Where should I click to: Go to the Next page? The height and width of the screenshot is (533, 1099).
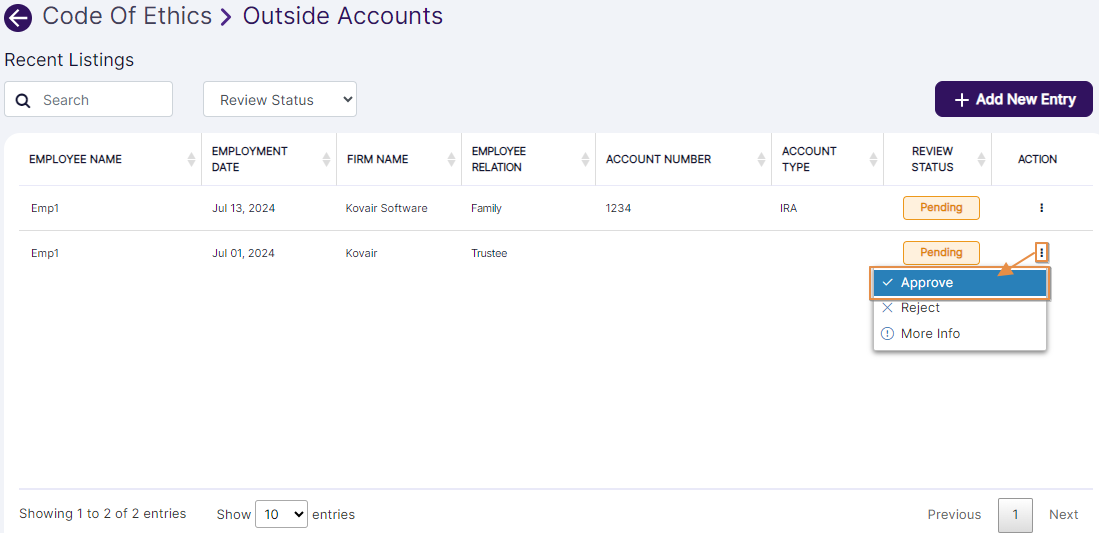point(1063,514)
